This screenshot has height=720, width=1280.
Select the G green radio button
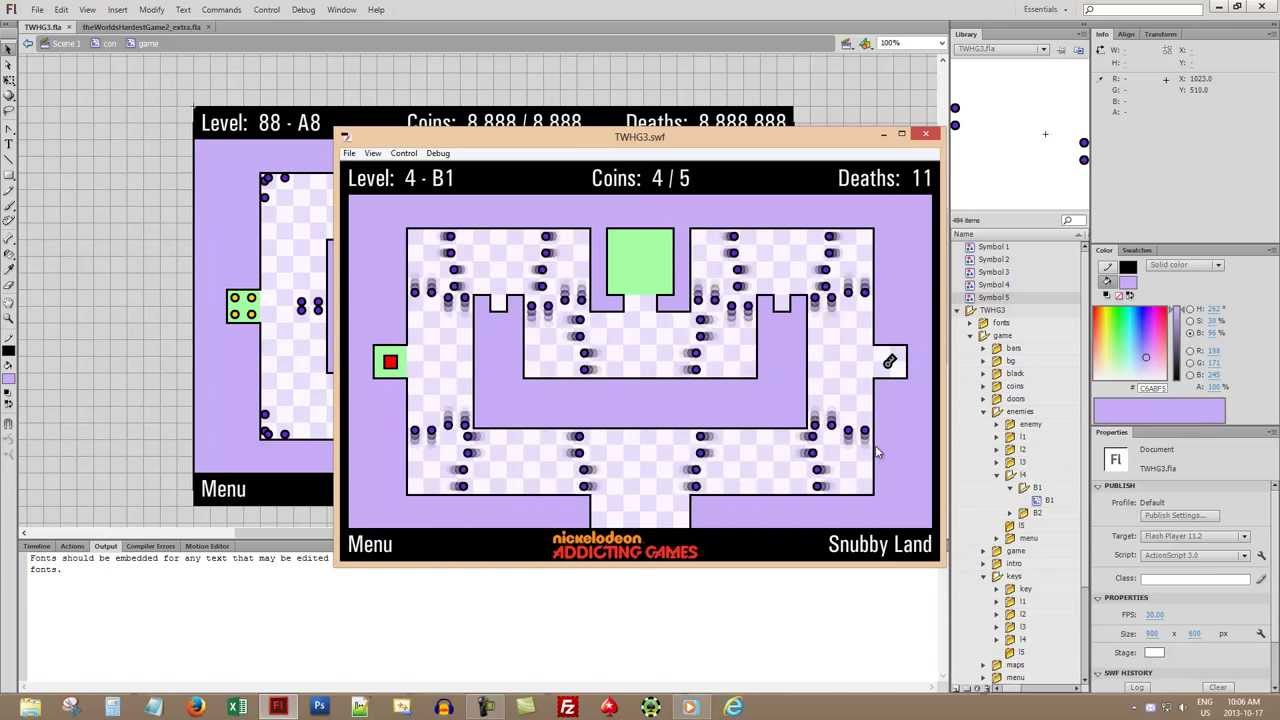[x=1191, y=362]
